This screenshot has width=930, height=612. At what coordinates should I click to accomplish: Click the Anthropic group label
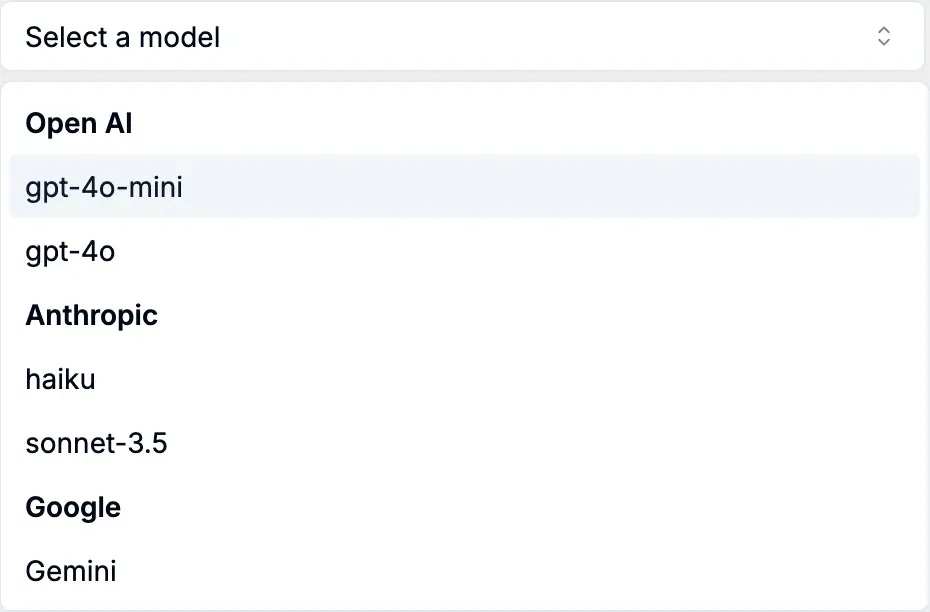91,315
